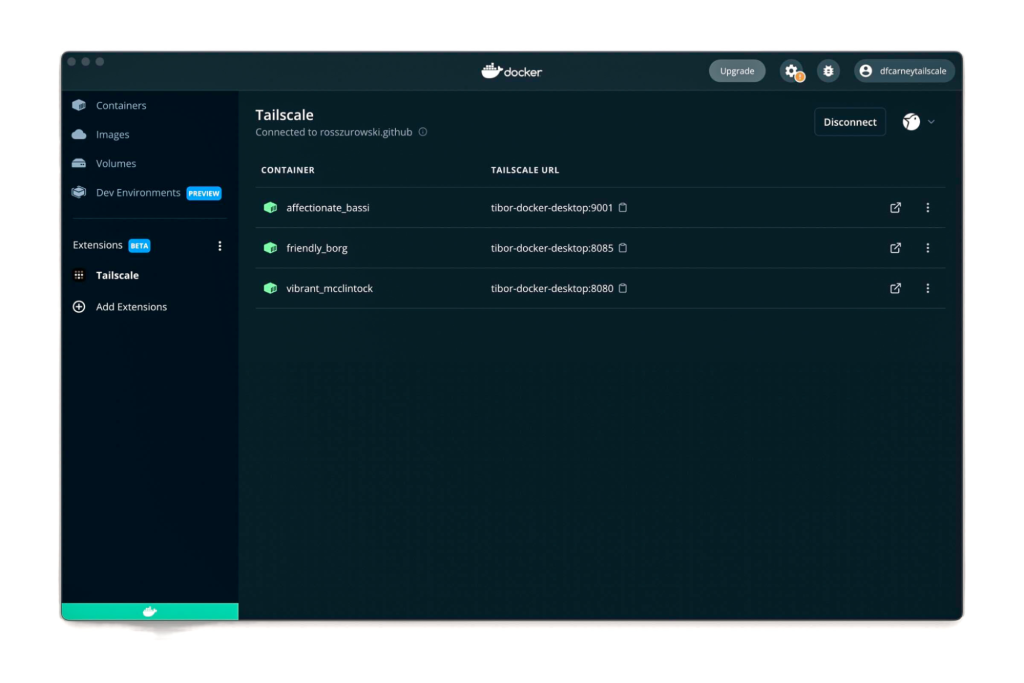Open Docker settings gear icon
The width and height of the screenshot is (1024, 683).
point(792,71)
